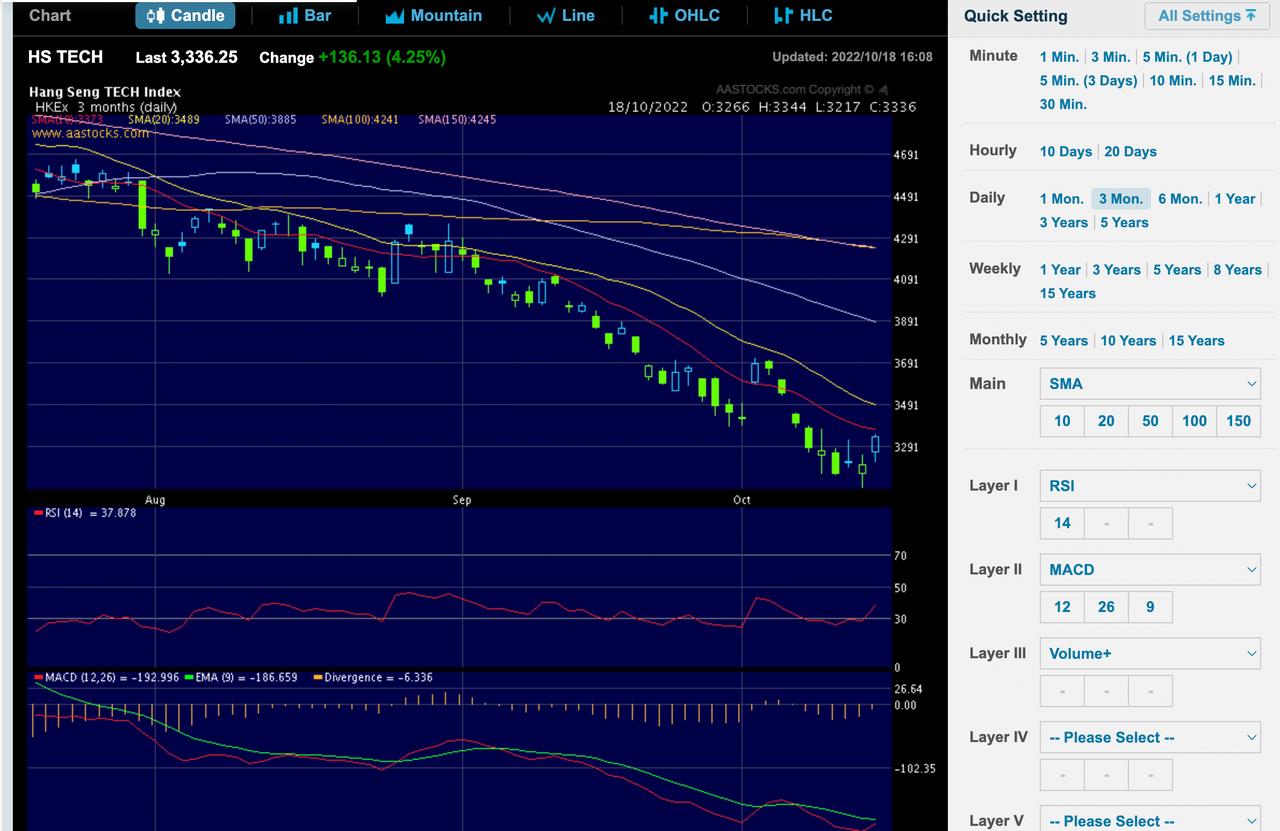Open the Layer III Volume+ dropdown

[1150, 653]
